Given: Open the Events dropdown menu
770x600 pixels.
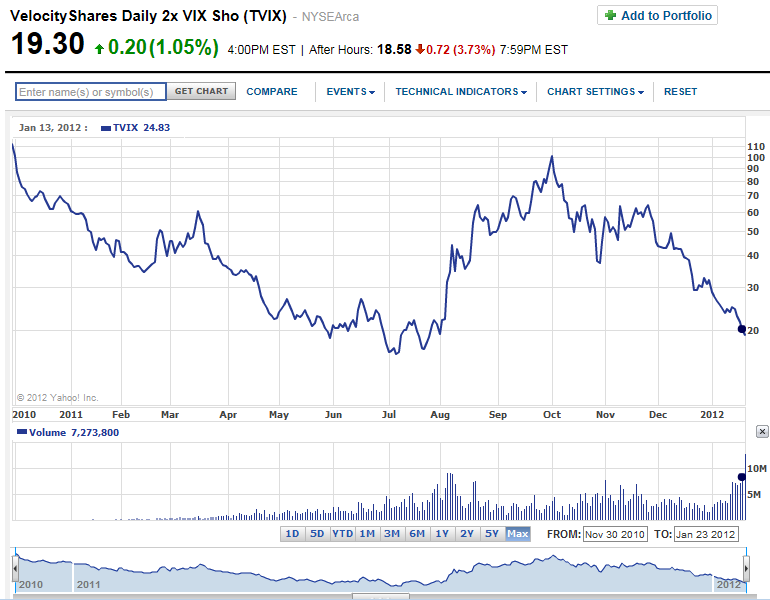Looking at the screenshot, I should [350, 92].
